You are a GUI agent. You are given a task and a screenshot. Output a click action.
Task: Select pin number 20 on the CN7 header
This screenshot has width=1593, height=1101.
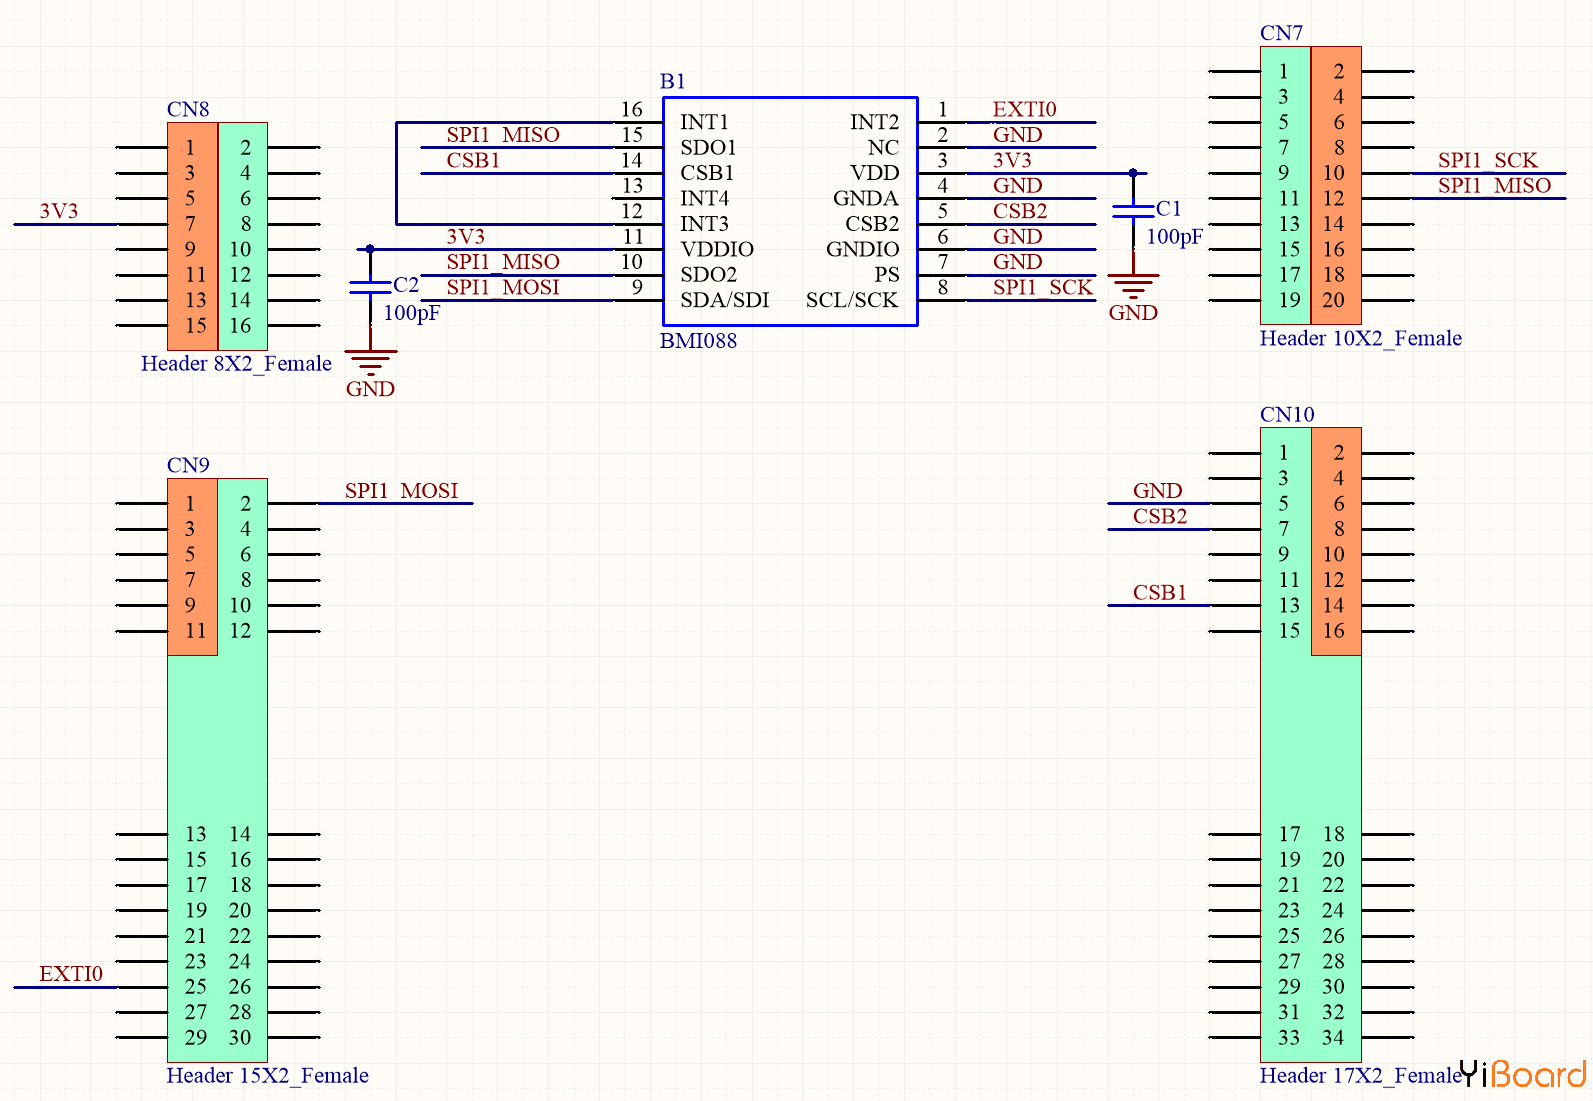click(x=1333, y=300)
